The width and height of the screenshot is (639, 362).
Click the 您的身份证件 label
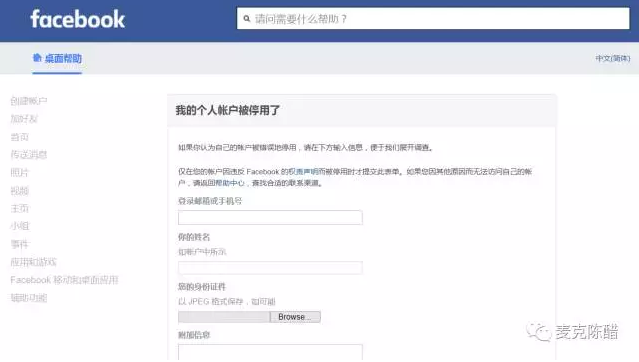(202, 287)
